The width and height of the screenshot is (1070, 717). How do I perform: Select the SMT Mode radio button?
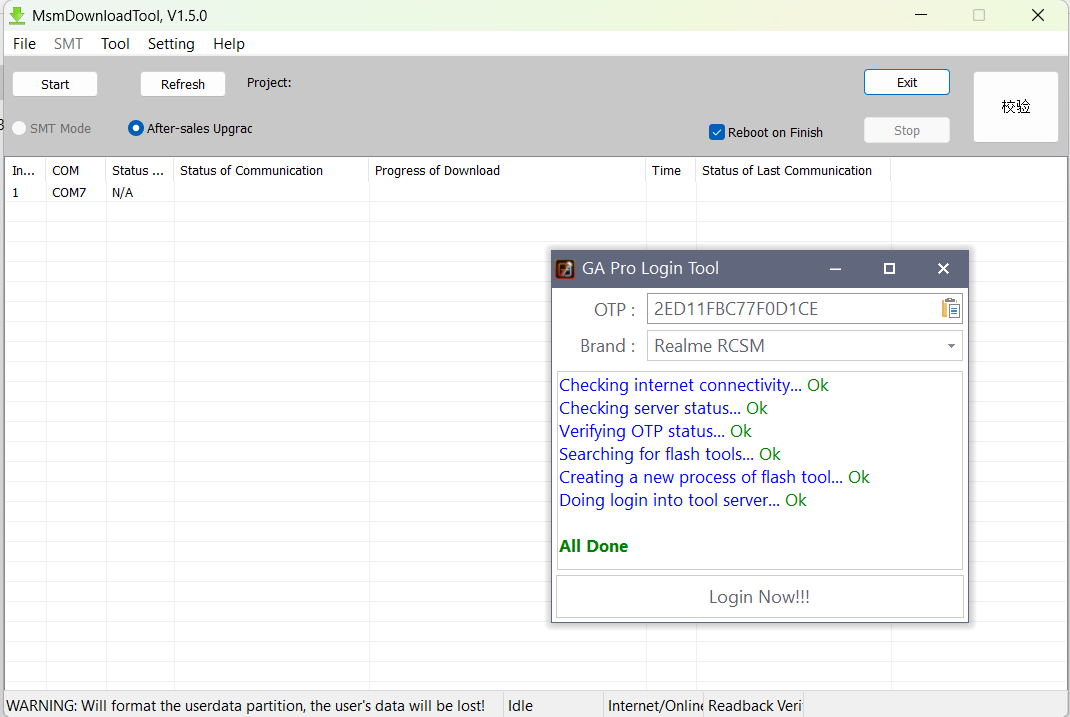20,128
